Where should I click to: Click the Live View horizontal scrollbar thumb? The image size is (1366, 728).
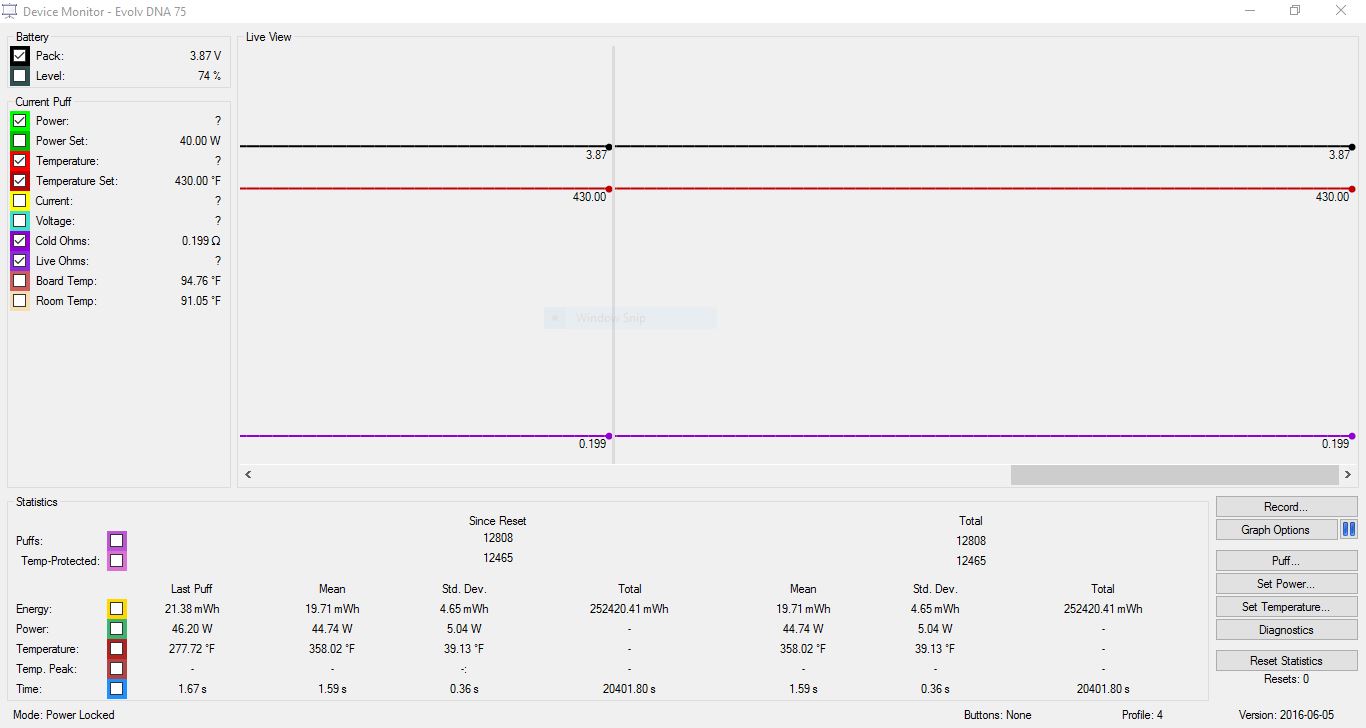[1173, 474]
